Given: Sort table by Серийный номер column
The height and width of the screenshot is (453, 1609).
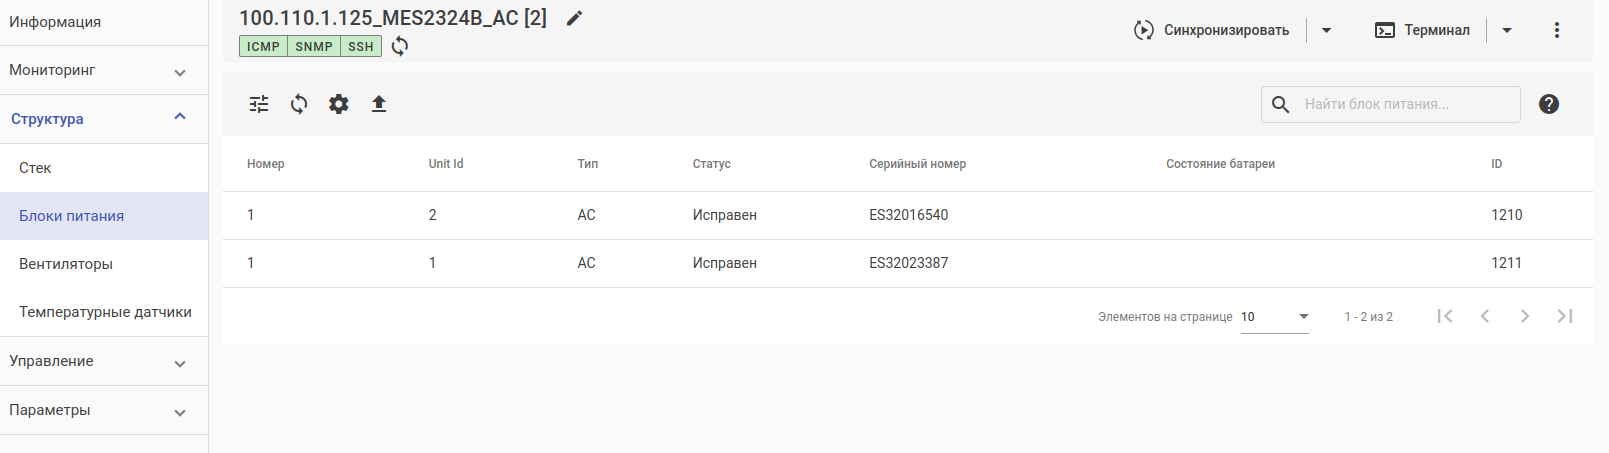Looking at the screenshot, I should 917,164.
